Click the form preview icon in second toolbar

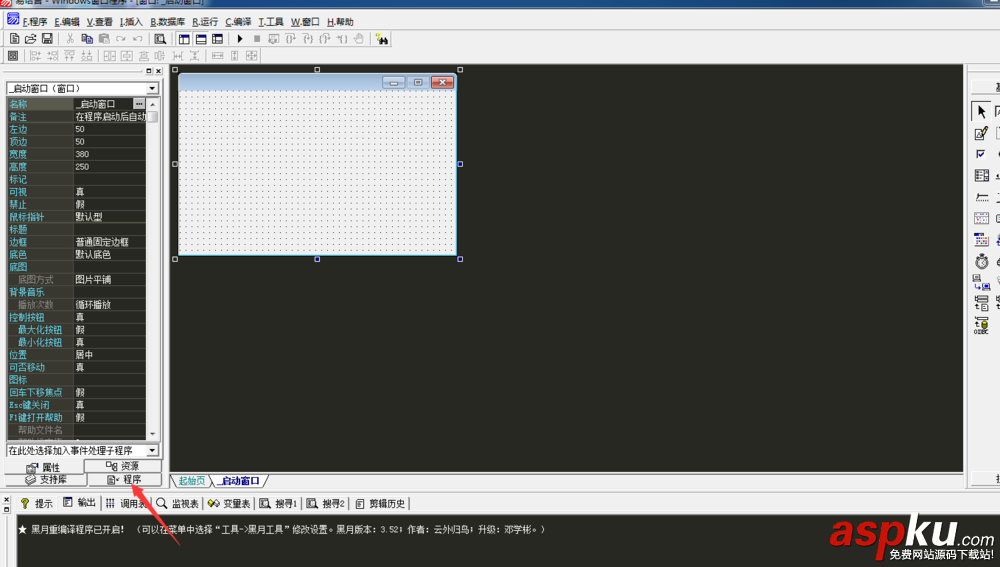click(13, 56)
